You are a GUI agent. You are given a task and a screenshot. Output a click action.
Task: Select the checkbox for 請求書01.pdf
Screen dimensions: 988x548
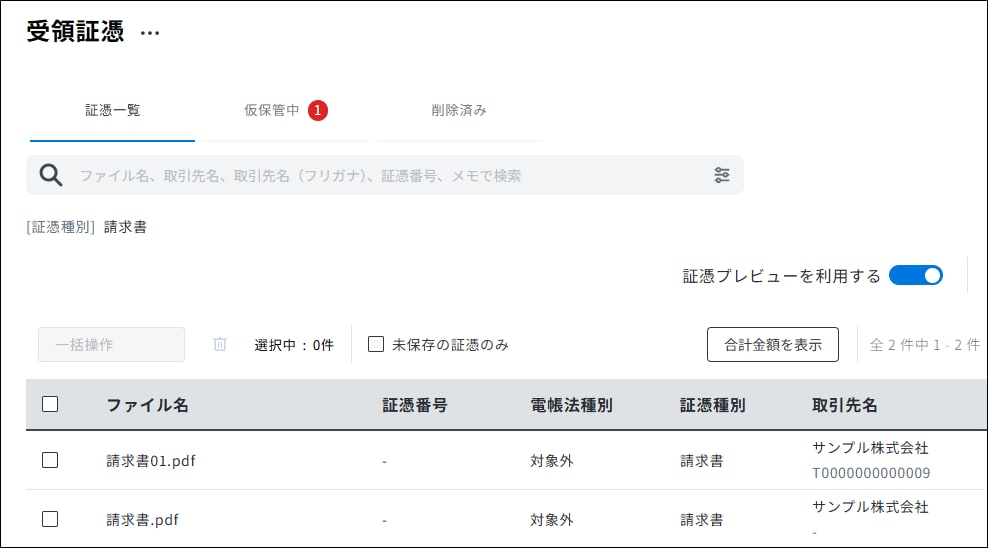pos(50,460)
